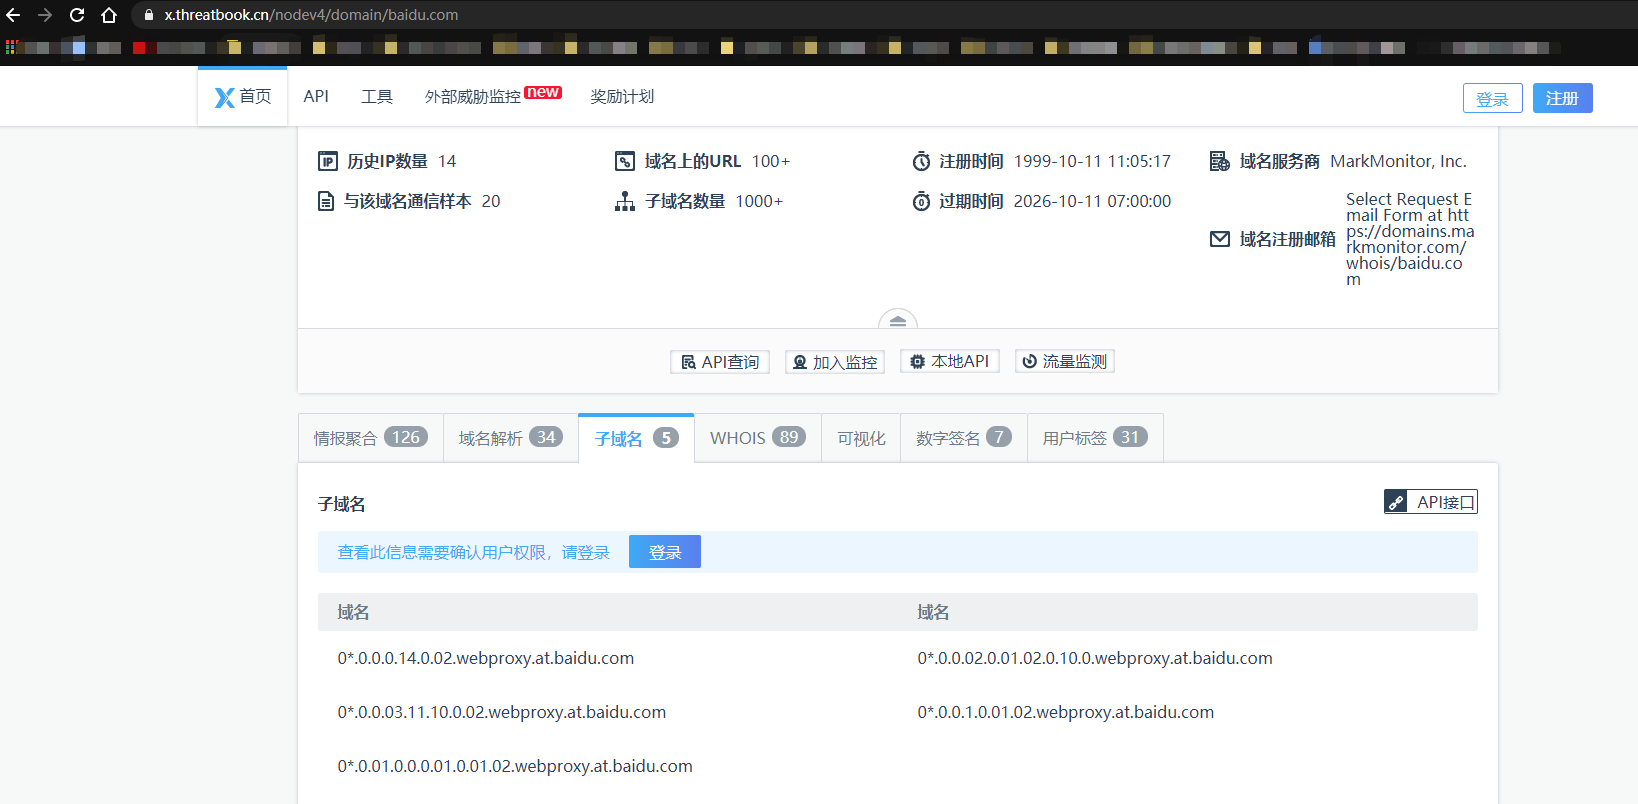The width and height of the screenshot is (1638, 804).
Task: Click the 子域名数量 value 1000+
Action: click(759, 201)
